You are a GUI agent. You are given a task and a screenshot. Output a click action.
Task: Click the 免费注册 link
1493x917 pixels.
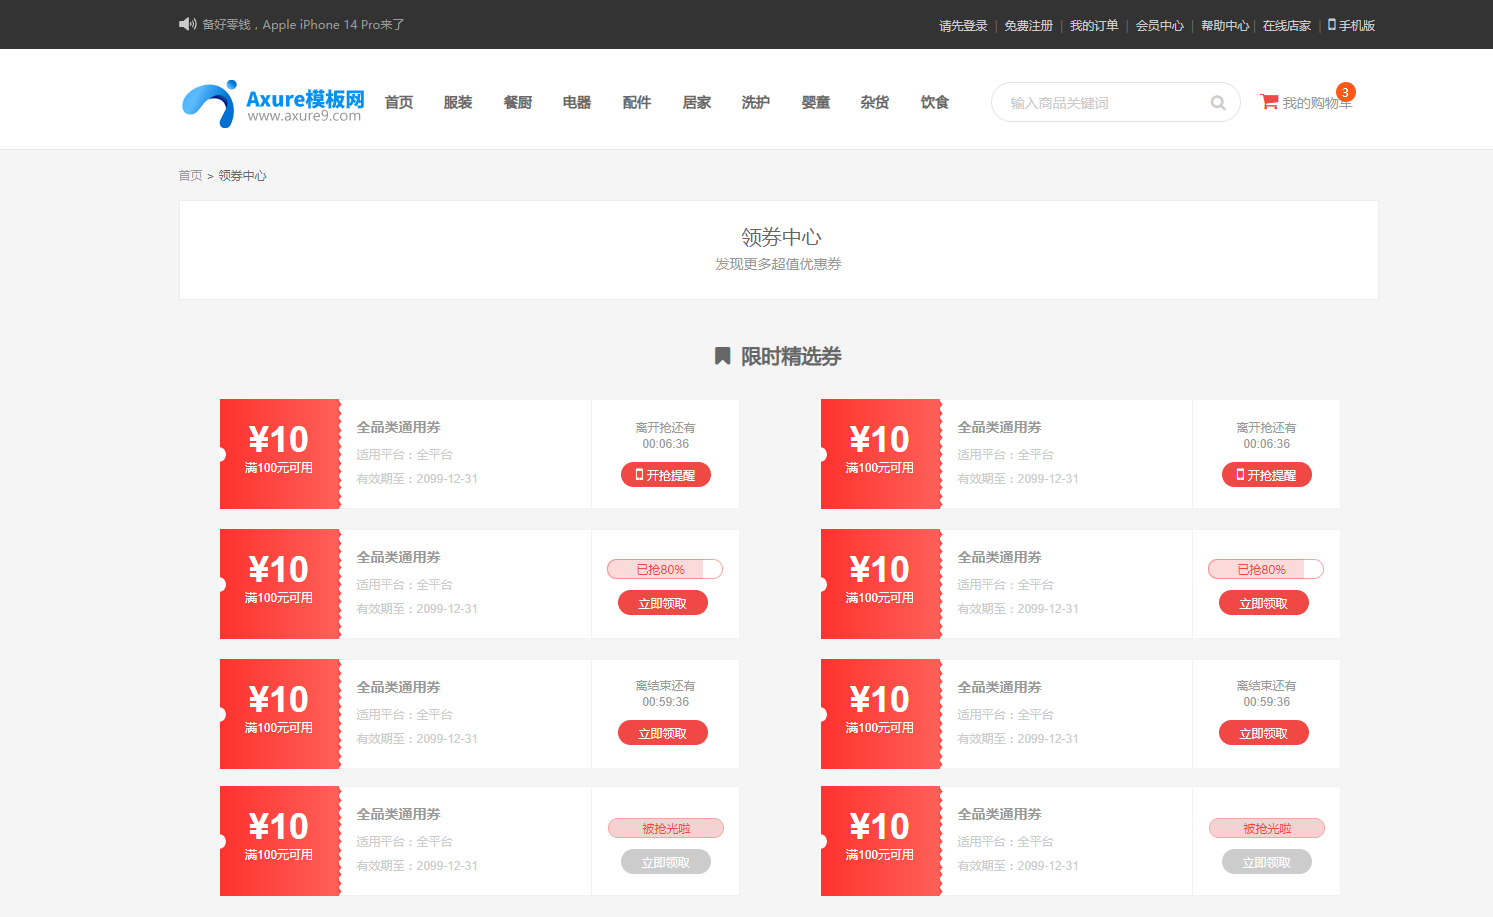[x=1029, y=26]
